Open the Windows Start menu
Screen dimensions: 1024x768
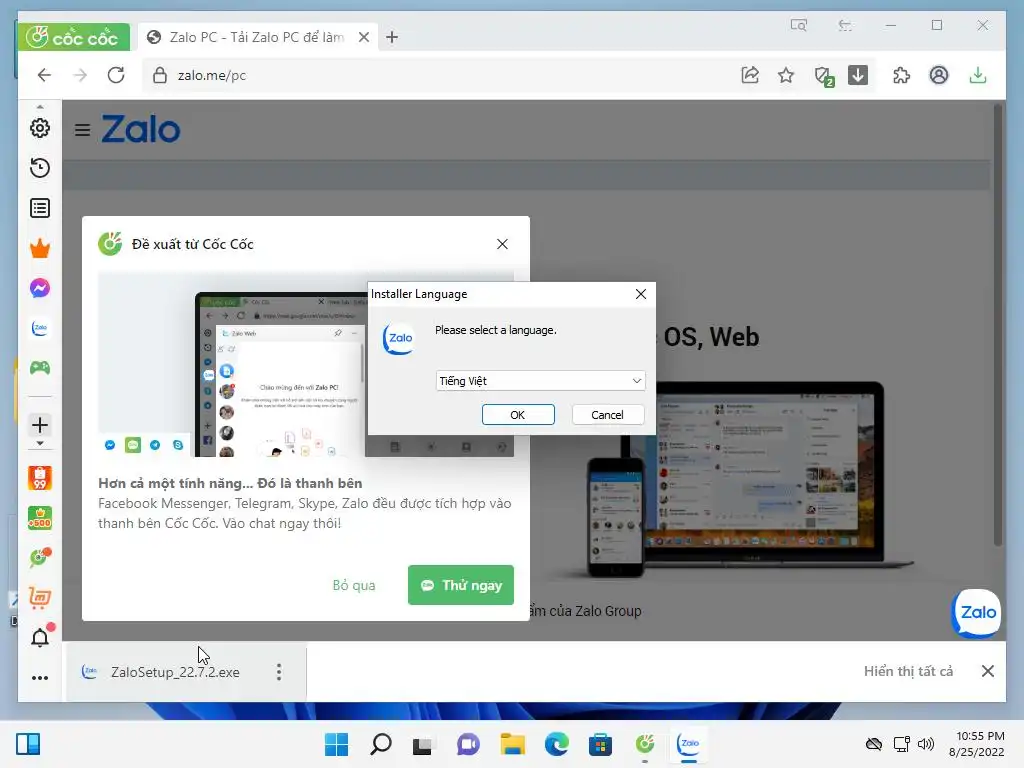336,744
